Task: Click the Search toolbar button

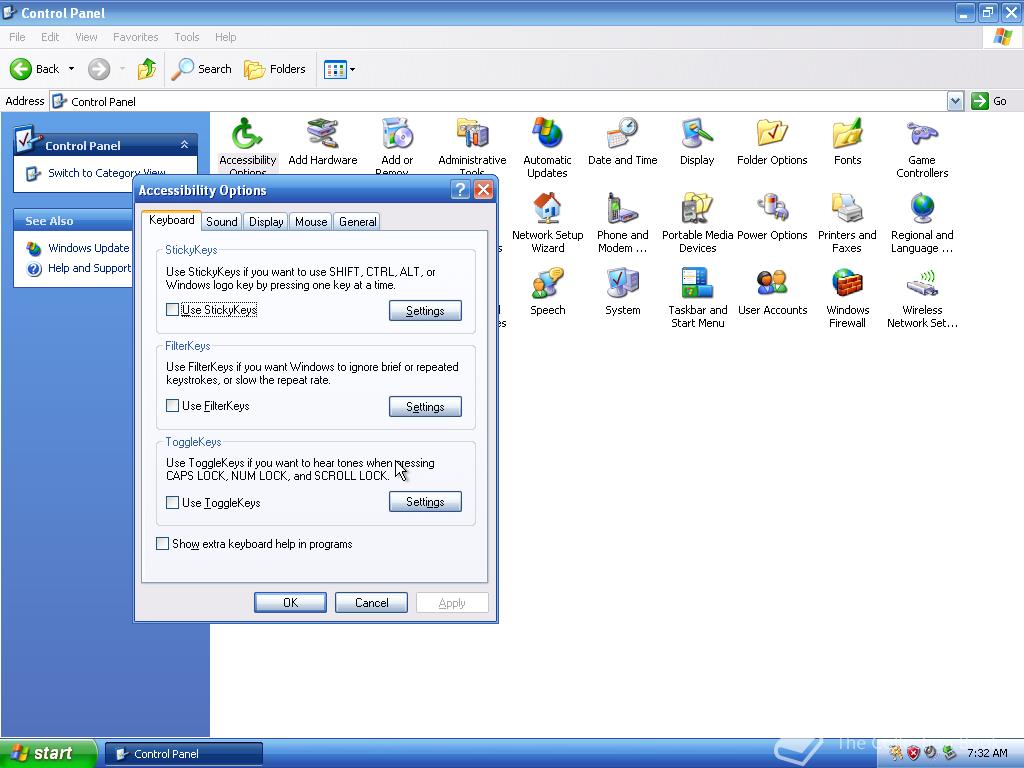Action: click(202, 69)
